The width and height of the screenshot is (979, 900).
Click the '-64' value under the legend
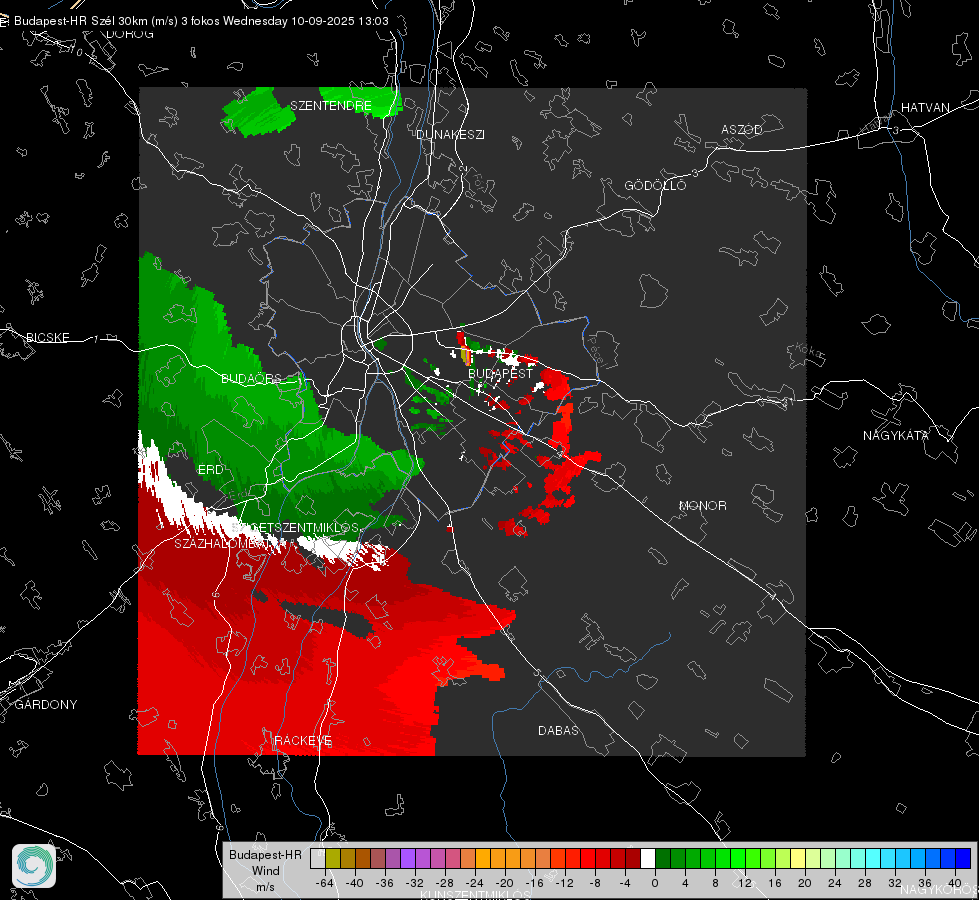325,883
